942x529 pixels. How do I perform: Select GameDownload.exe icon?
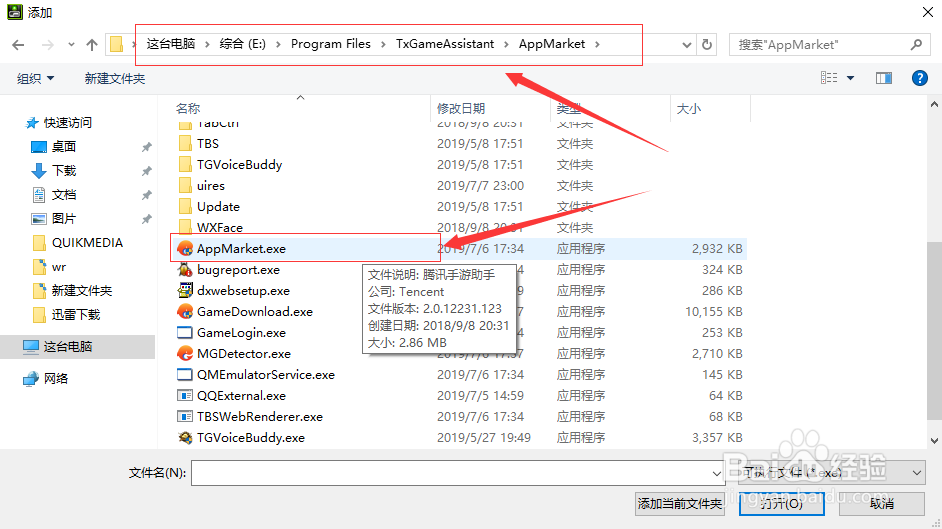click(x=185, y=312)
